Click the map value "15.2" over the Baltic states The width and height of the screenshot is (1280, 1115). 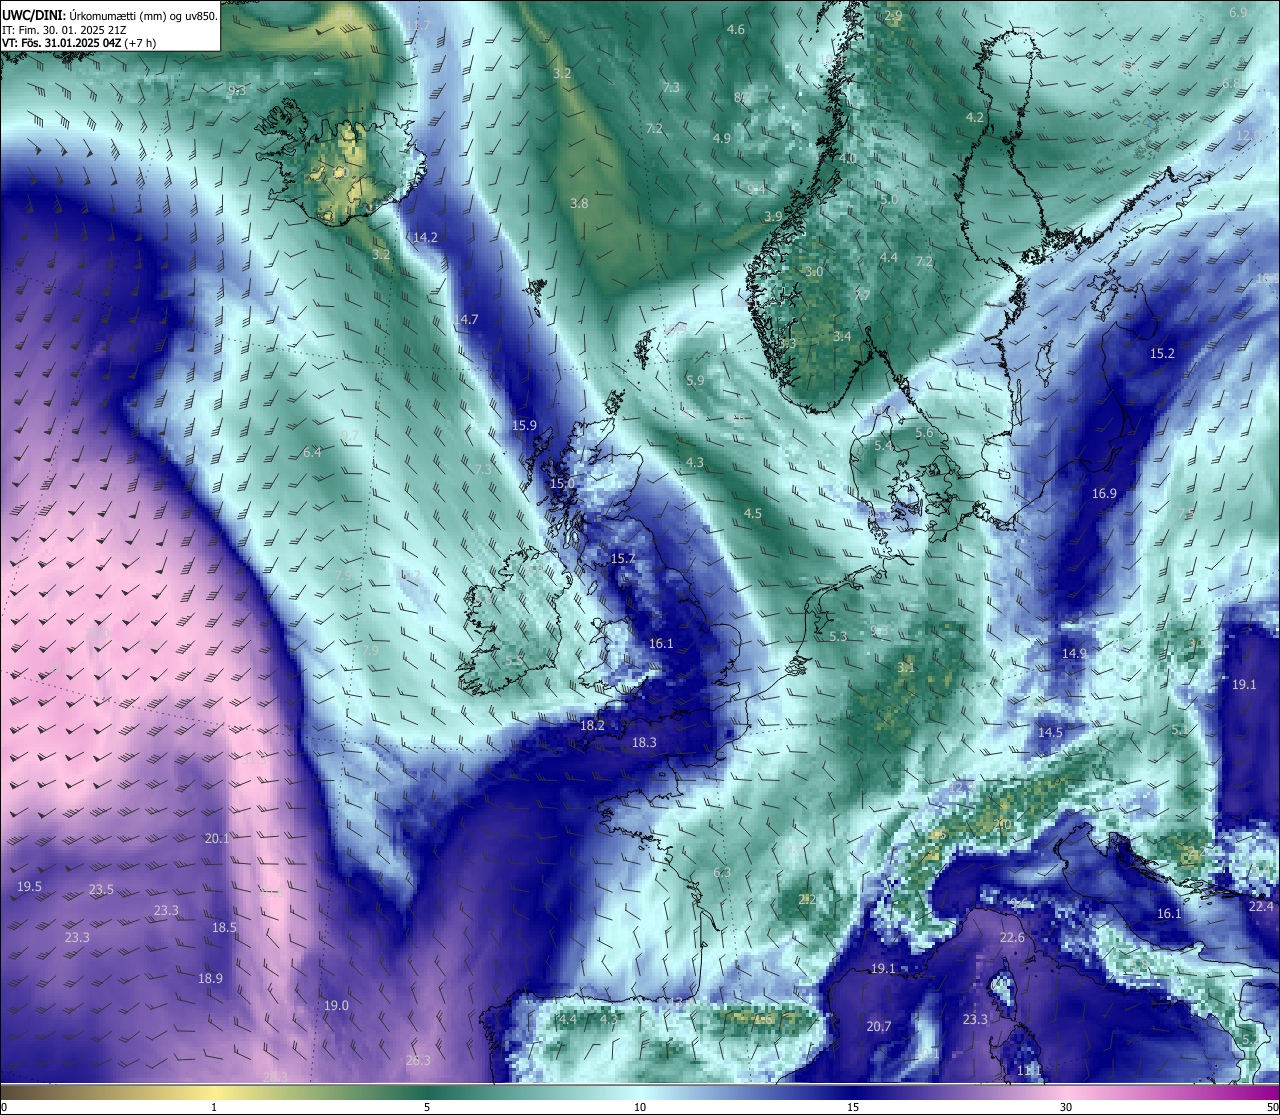coord(1162,353)
